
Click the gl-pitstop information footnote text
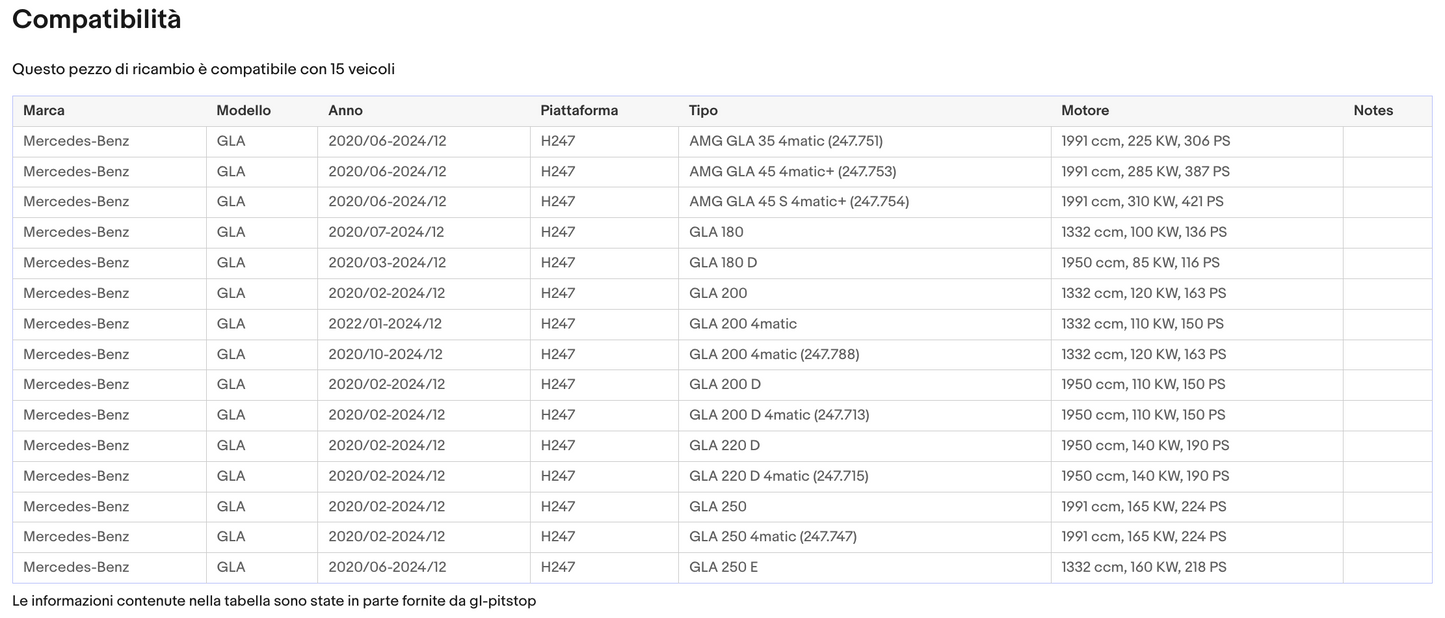(x=274, y=601)
